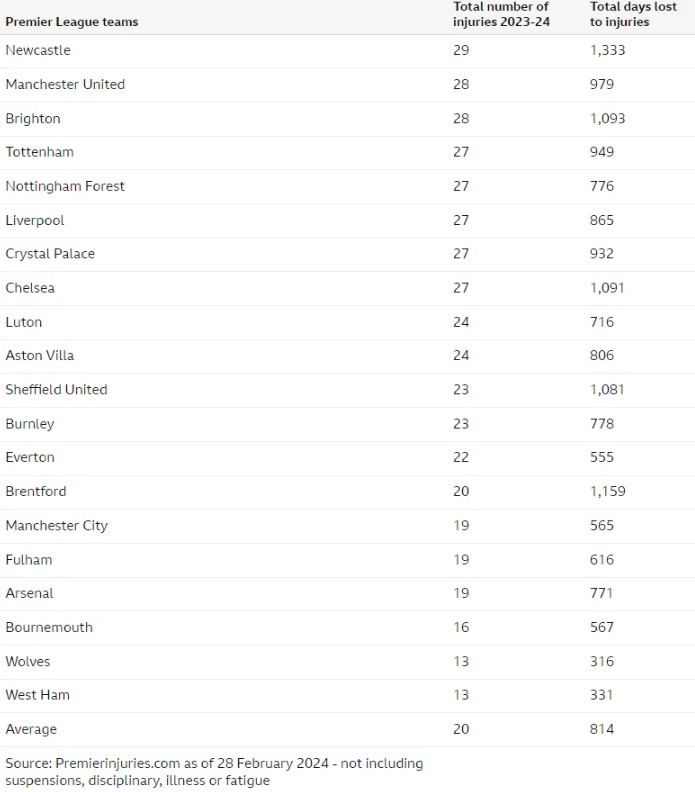Click Arsenal's 19 injuries value

461,593
